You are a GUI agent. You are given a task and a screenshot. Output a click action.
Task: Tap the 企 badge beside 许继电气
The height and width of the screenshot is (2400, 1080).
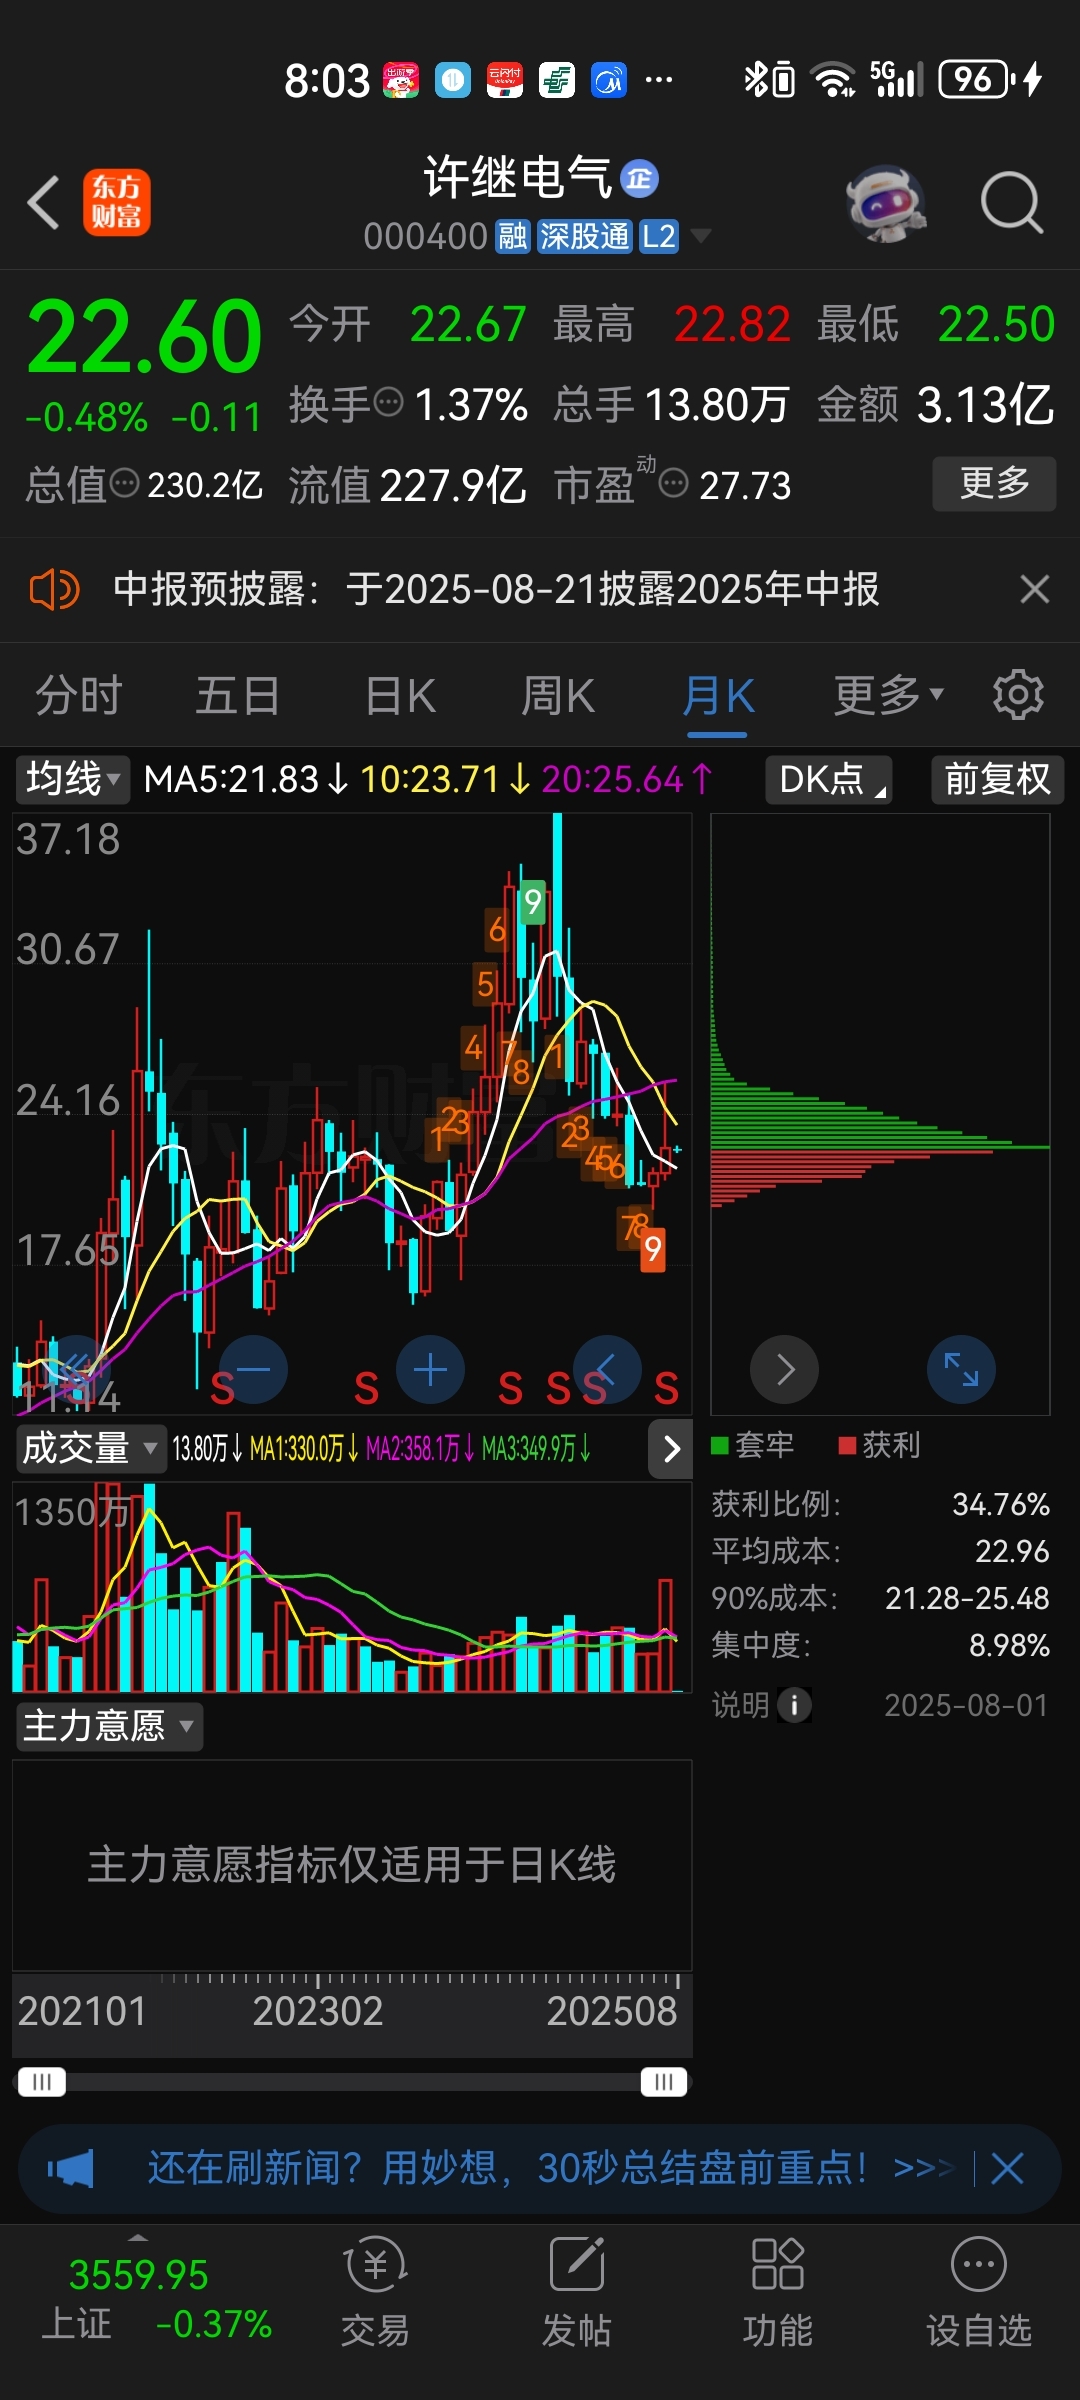[x=640, y=179]
